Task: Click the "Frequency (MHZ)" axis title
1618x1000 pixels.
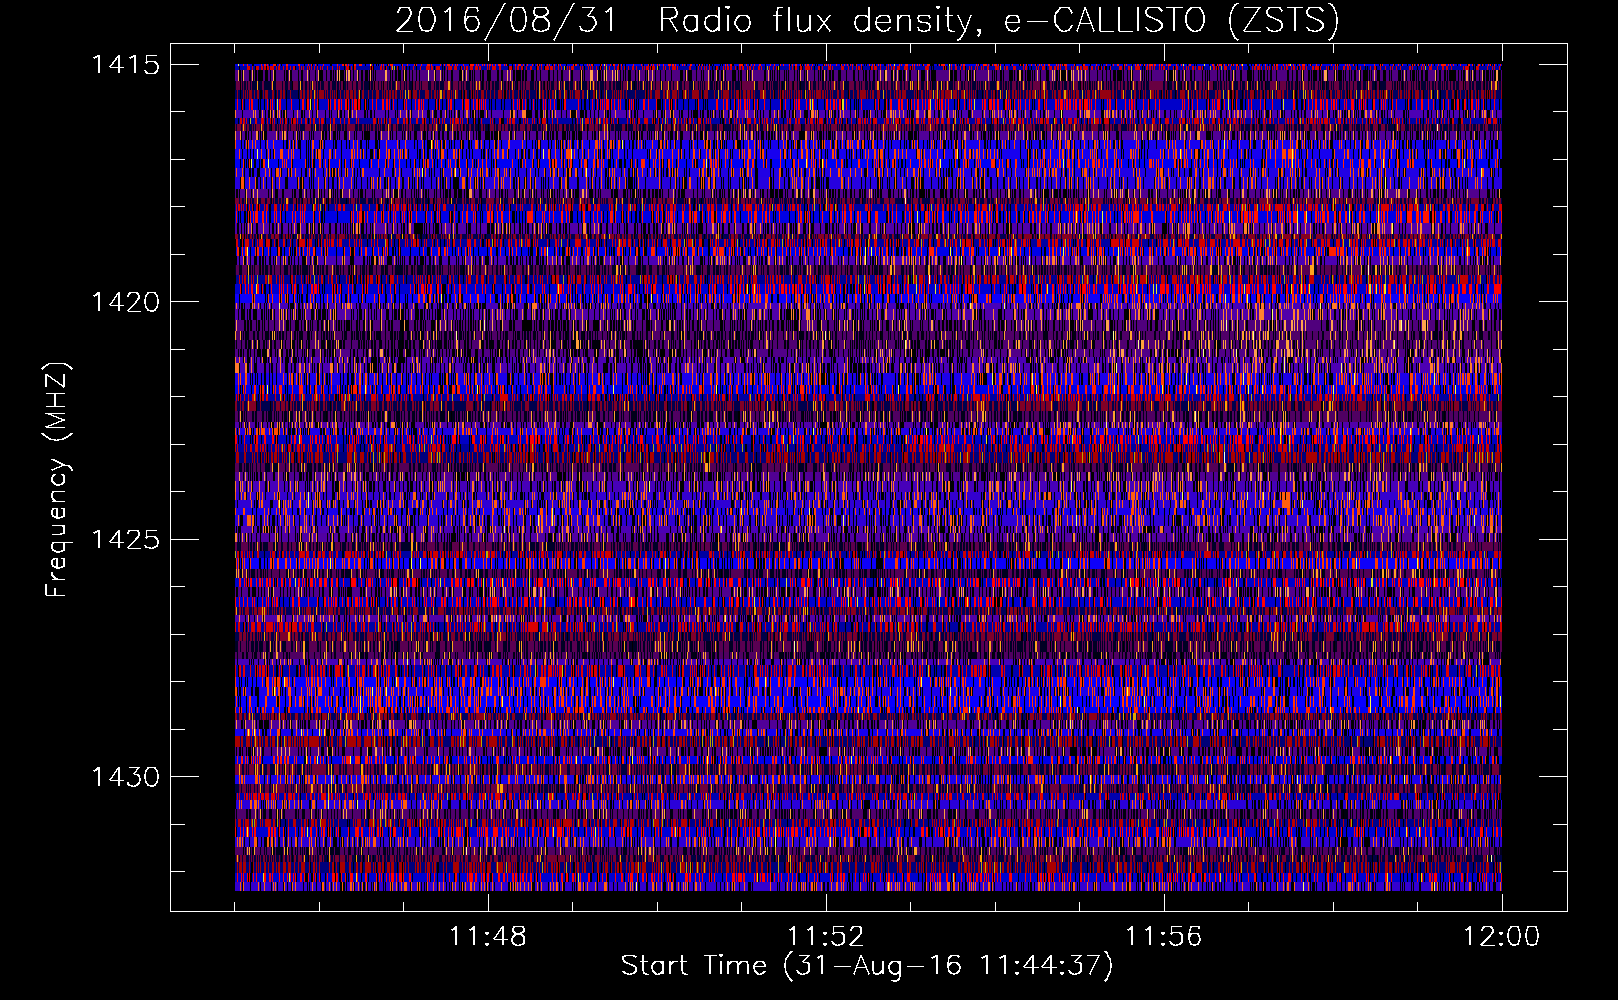Action: [x=58, y=479]
